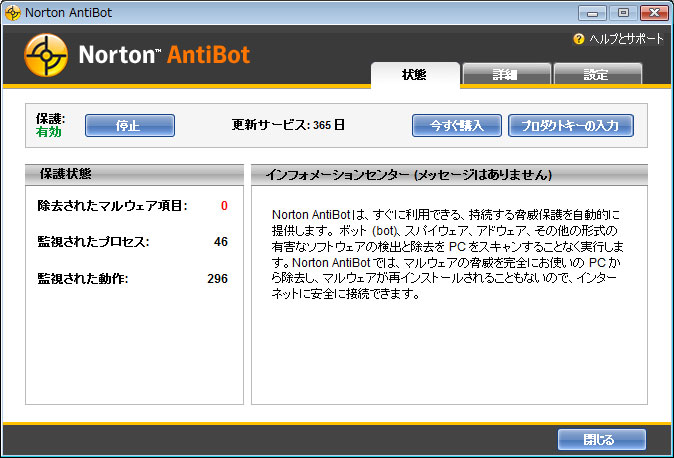Click the プロダクトキーの入力 button

571,126
